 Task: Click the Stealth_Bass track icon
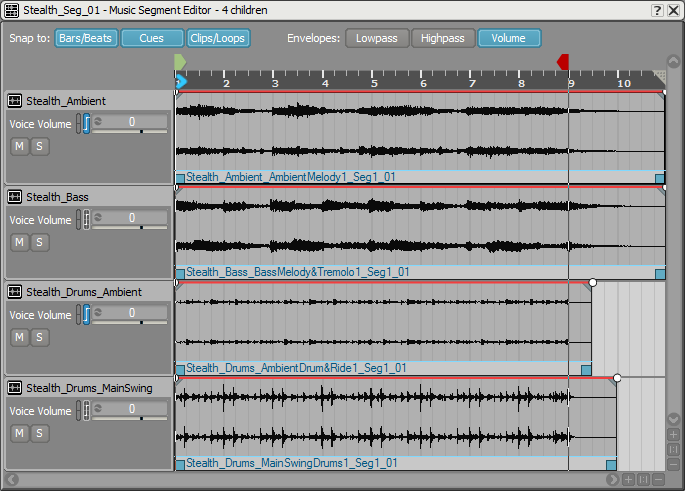pyautogui.click(x=14, y=197)
